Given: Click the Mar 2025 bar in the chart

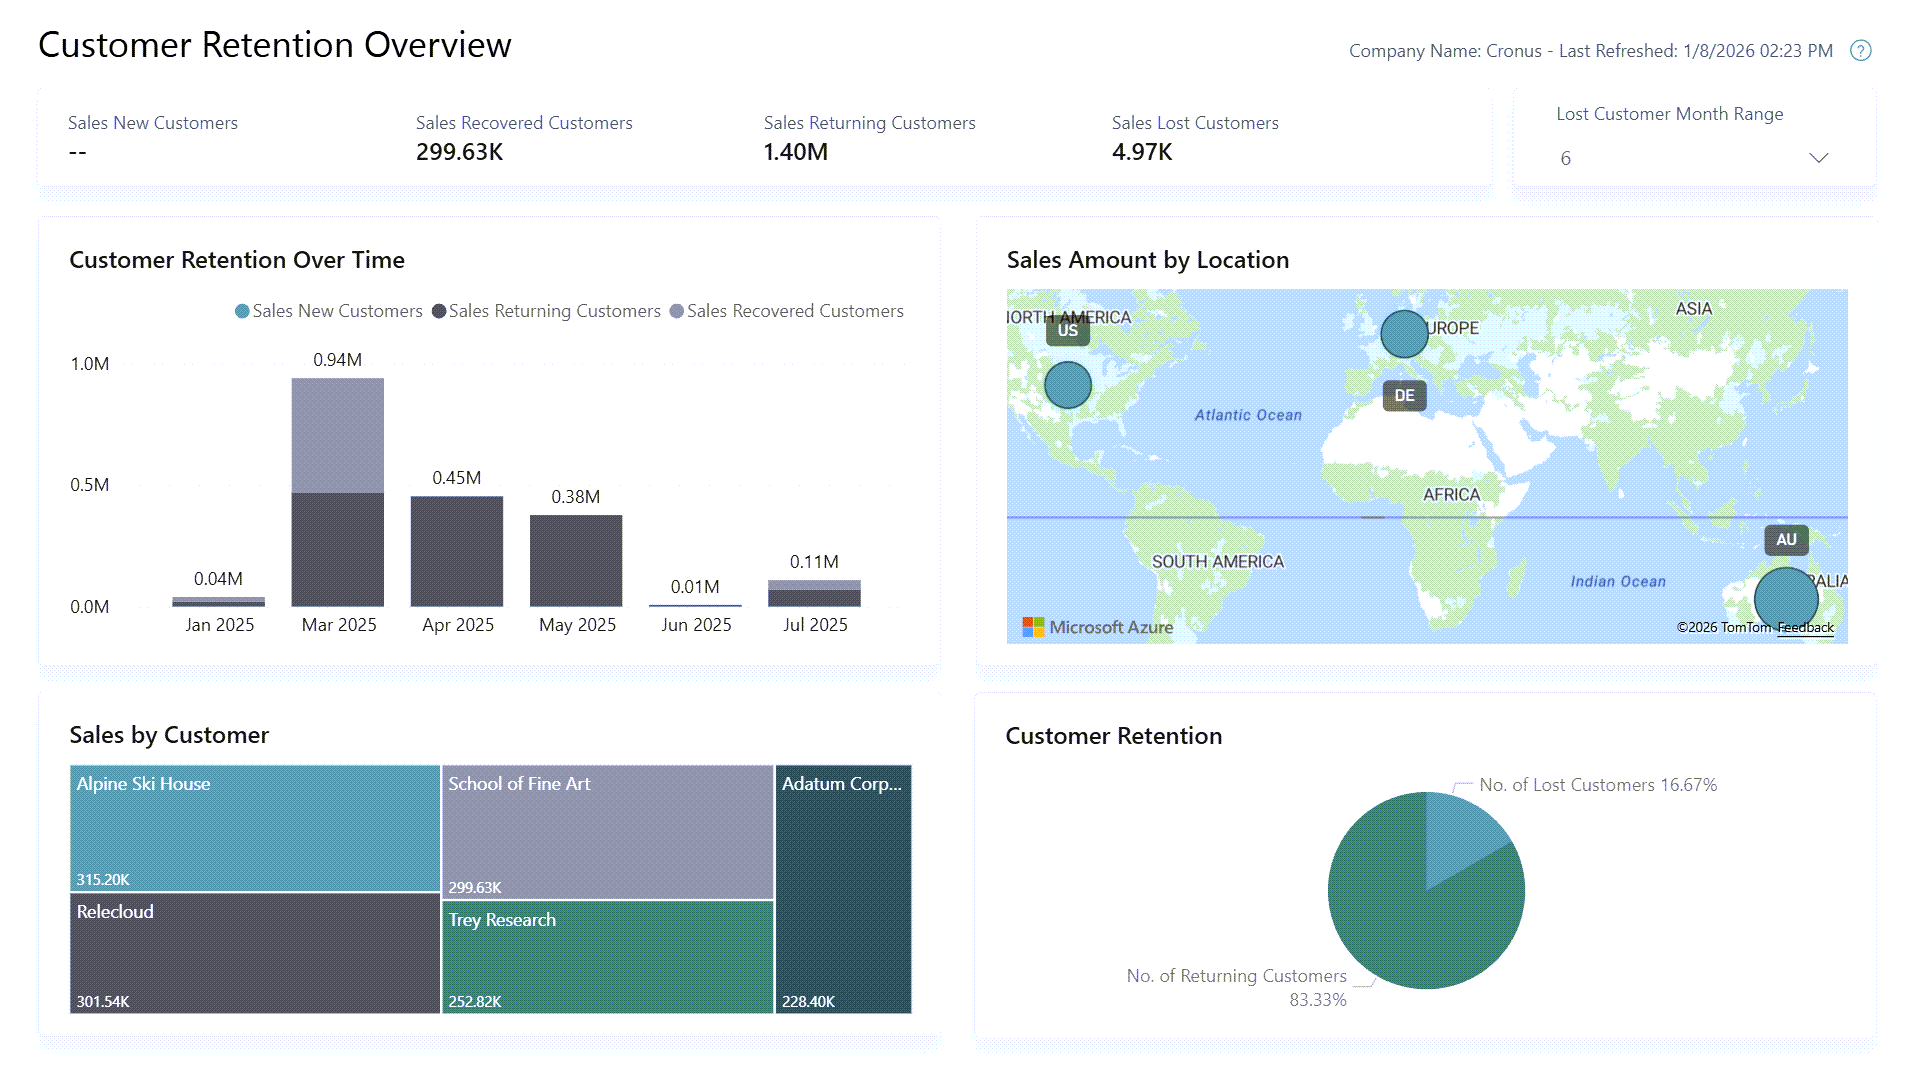Looking at the screenshot, I should pyautogui.click(x=337, y=490).
